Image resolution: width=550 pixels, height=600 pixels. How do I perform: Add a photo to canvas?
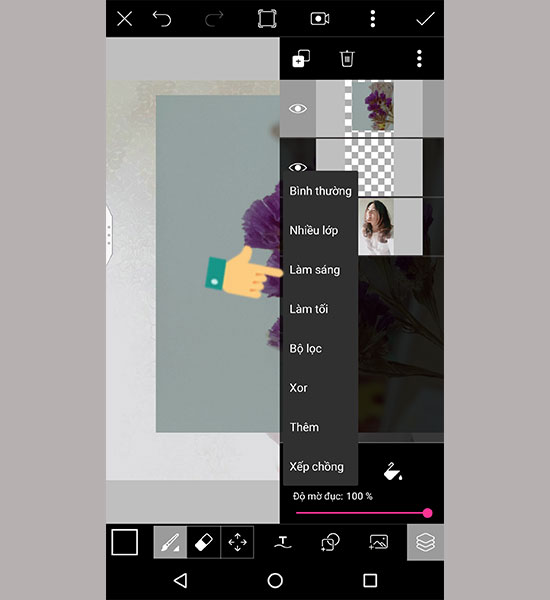pos(379,542)
